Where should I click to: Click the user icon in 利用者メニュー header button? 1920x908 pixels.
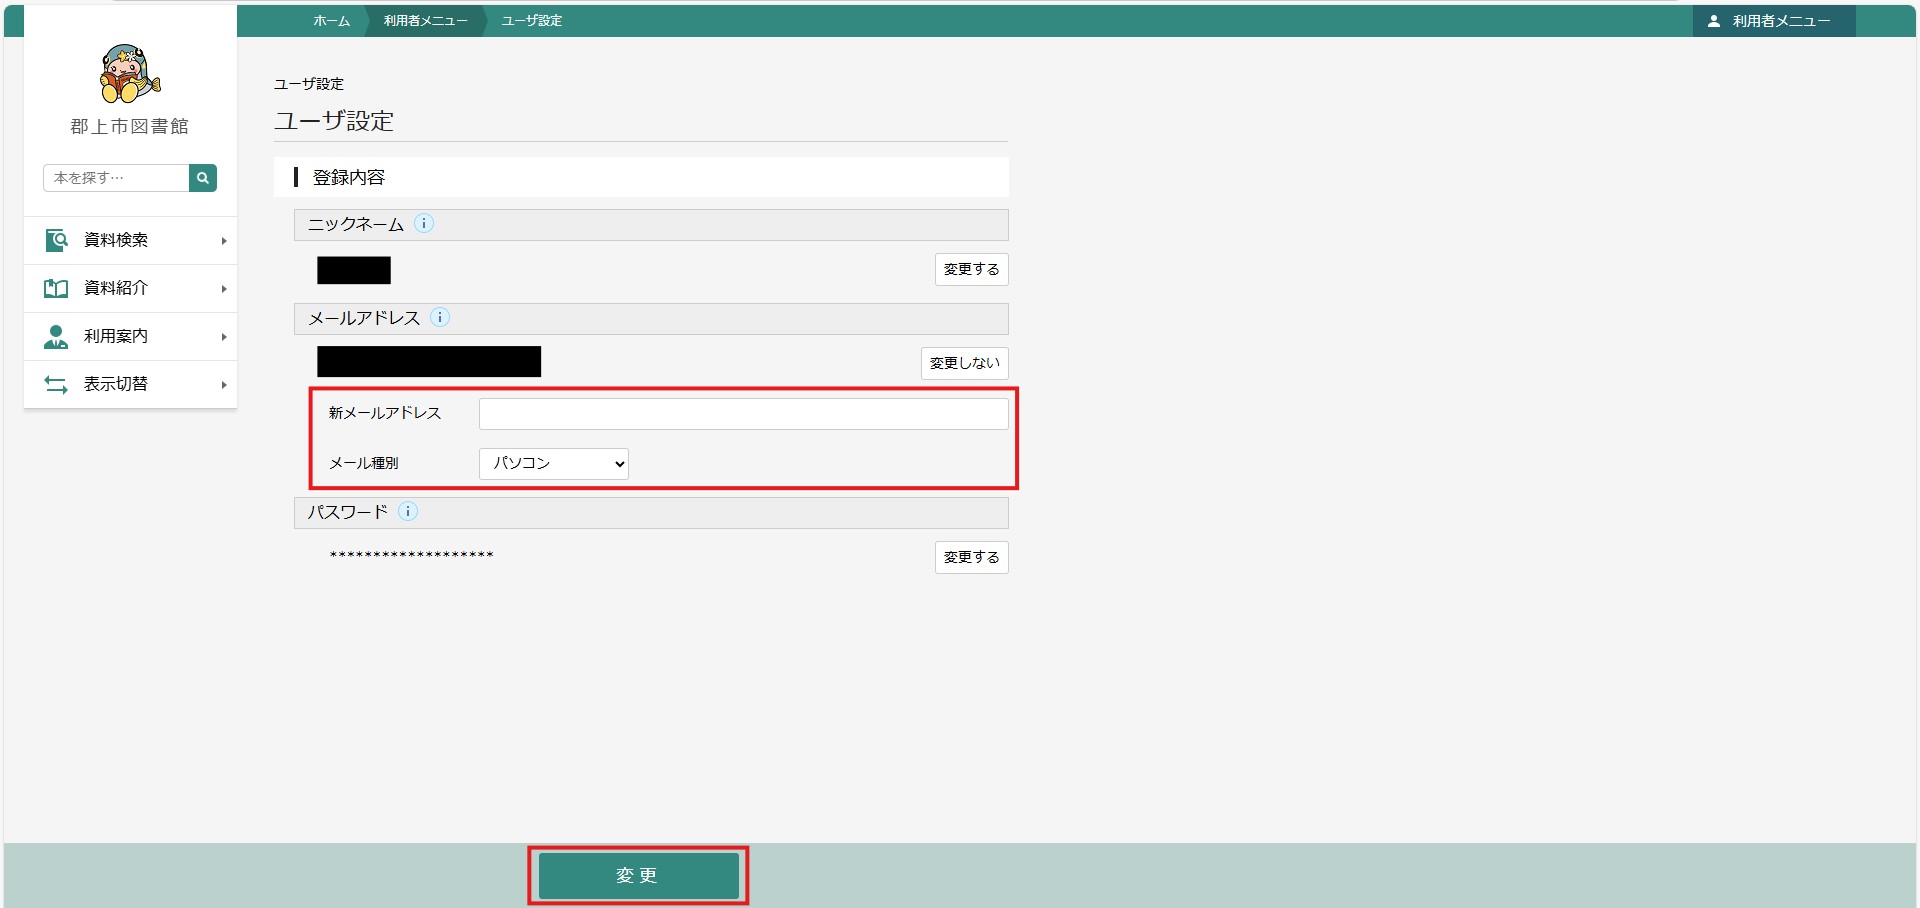(1714, 21)
